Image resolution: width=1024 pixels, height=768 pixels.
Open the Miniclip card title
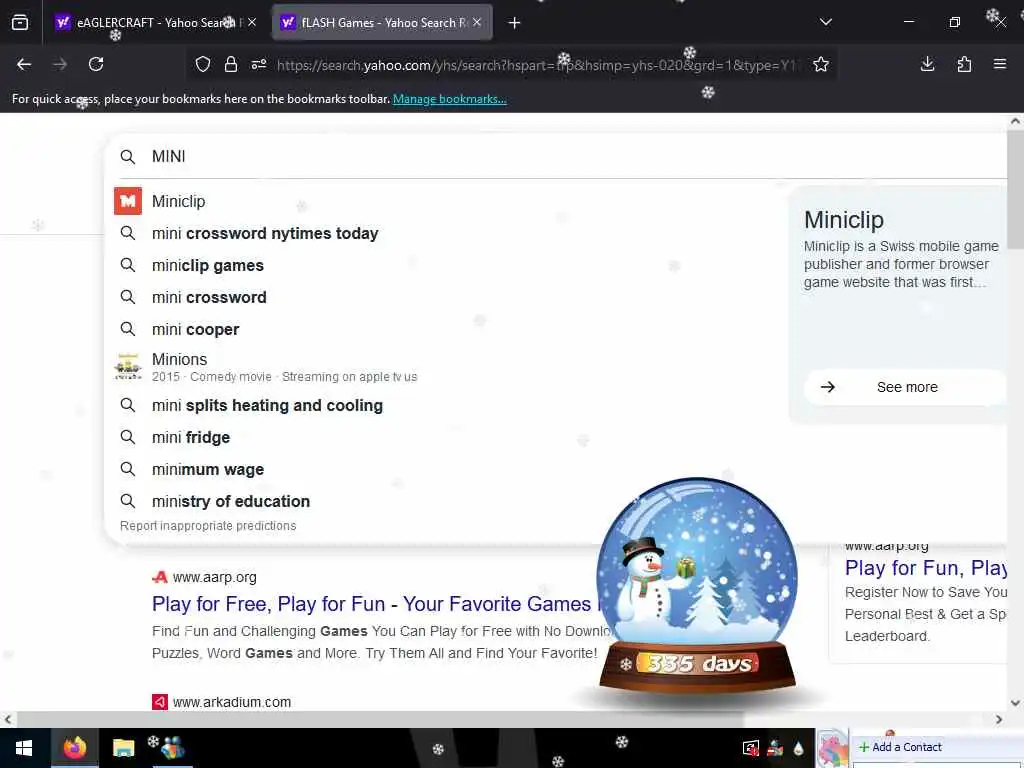[x=844, y=220]
